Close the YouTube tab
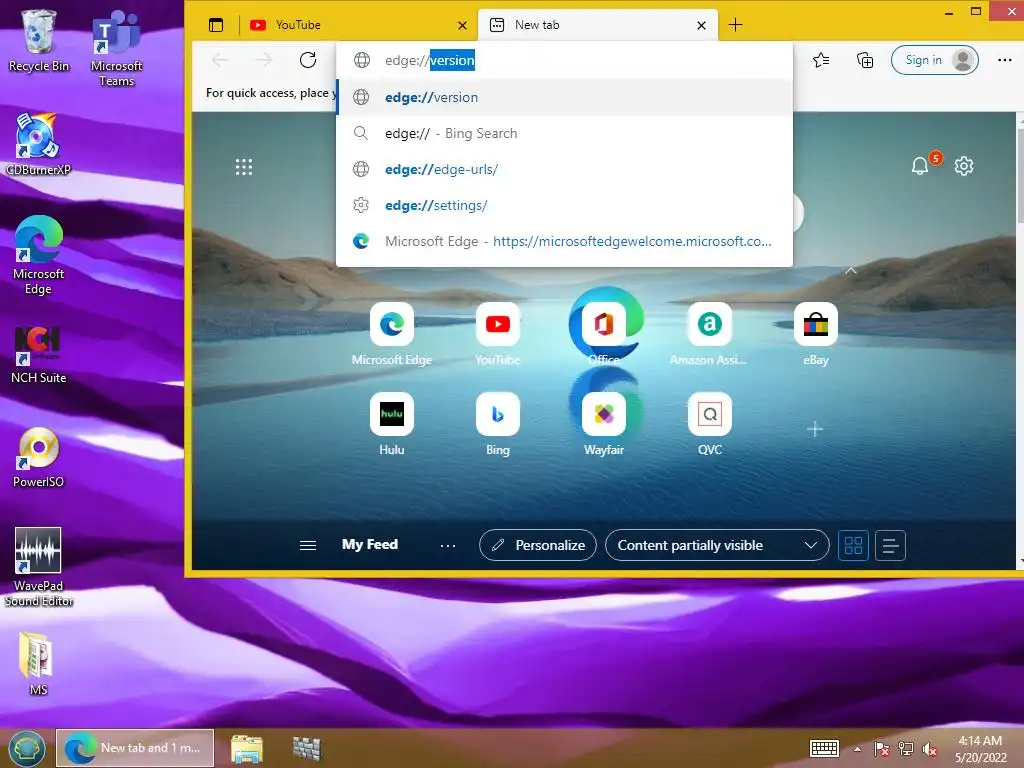This screenshot has width=1024, height=768. [462, 25]
